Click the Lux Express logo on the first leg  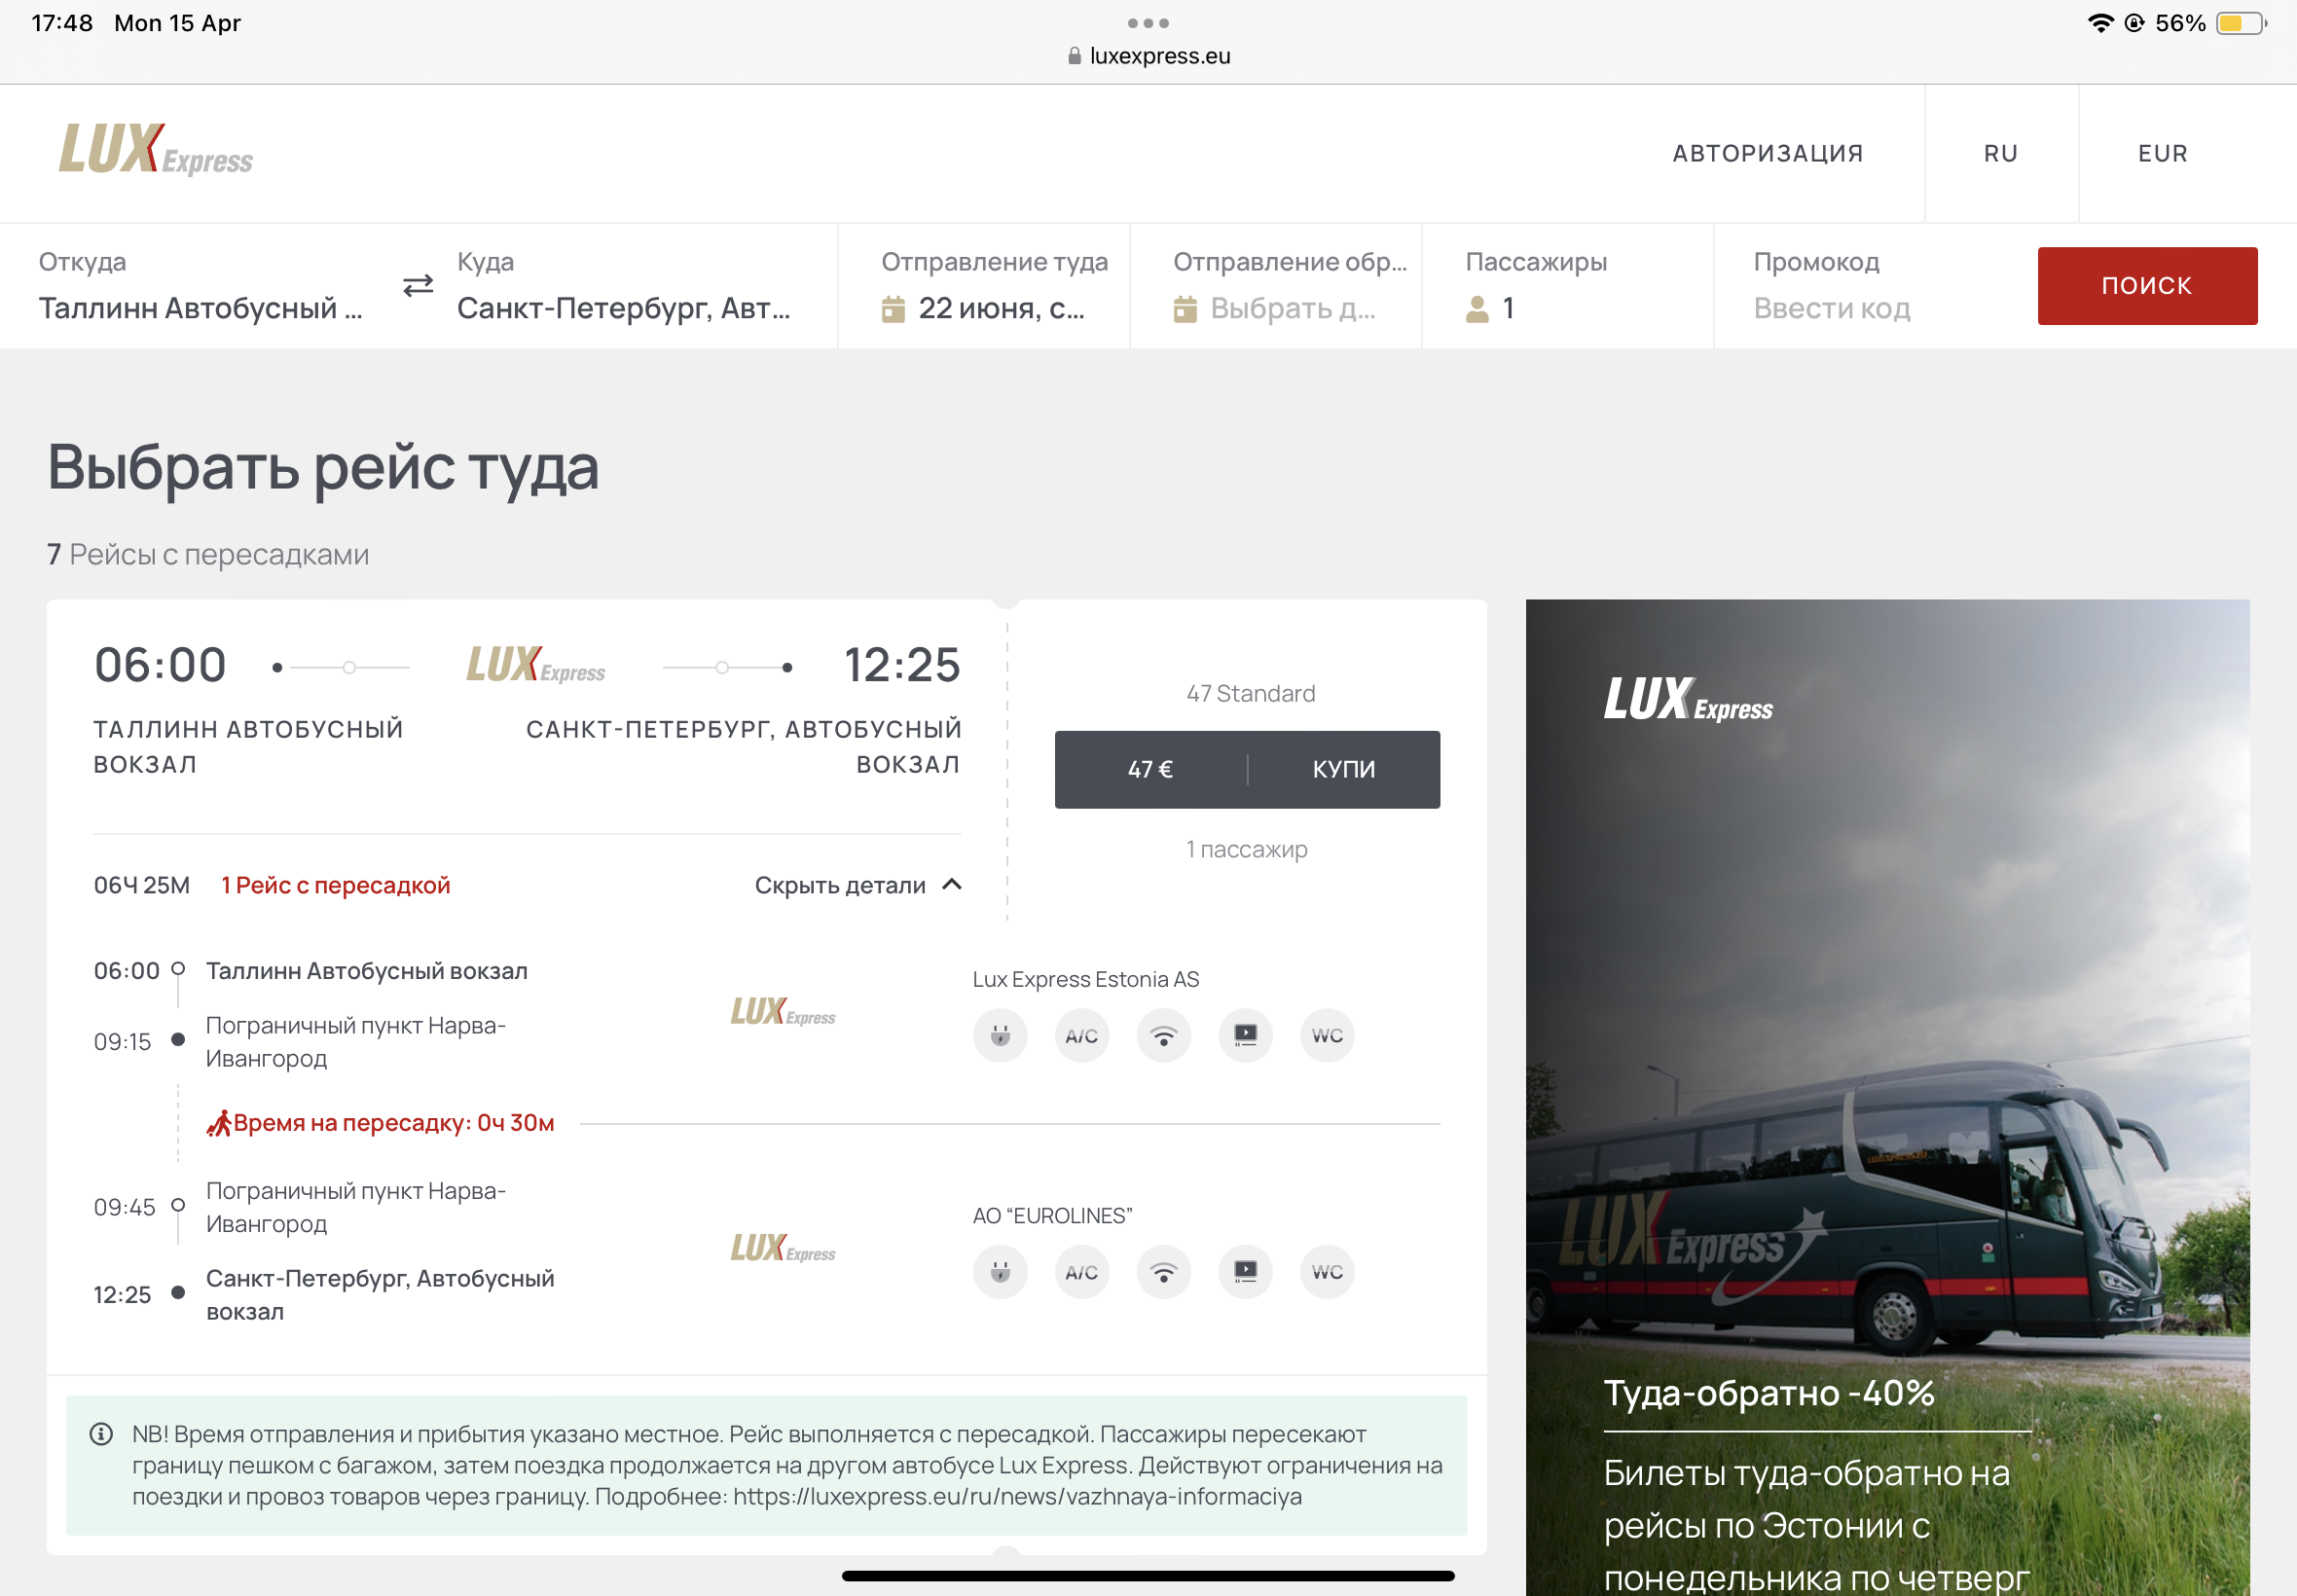pyautogui.click(x=783, y=1012)
